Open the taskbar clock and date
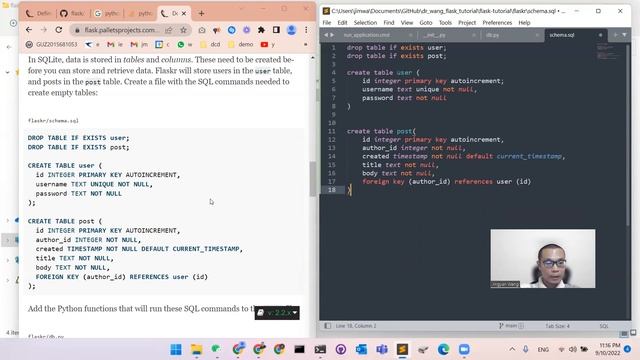 [608, 349]
